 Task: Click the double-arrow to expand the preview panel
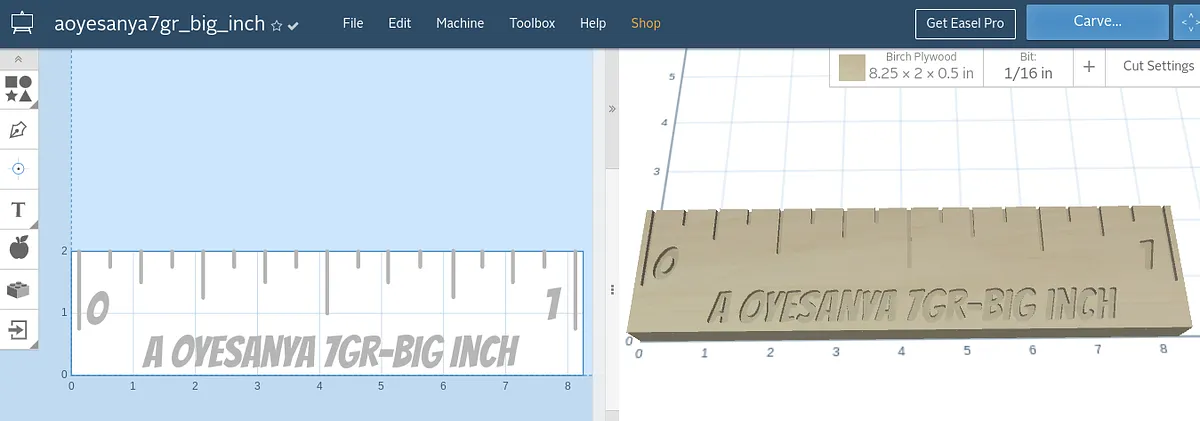[612, 108]
